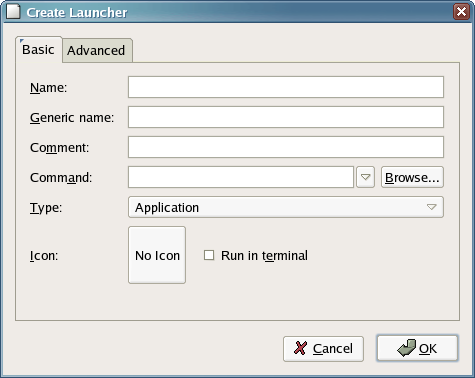475x378 pixels.
Task: Open the Type combo box showing Application
Action: [286, 207]
